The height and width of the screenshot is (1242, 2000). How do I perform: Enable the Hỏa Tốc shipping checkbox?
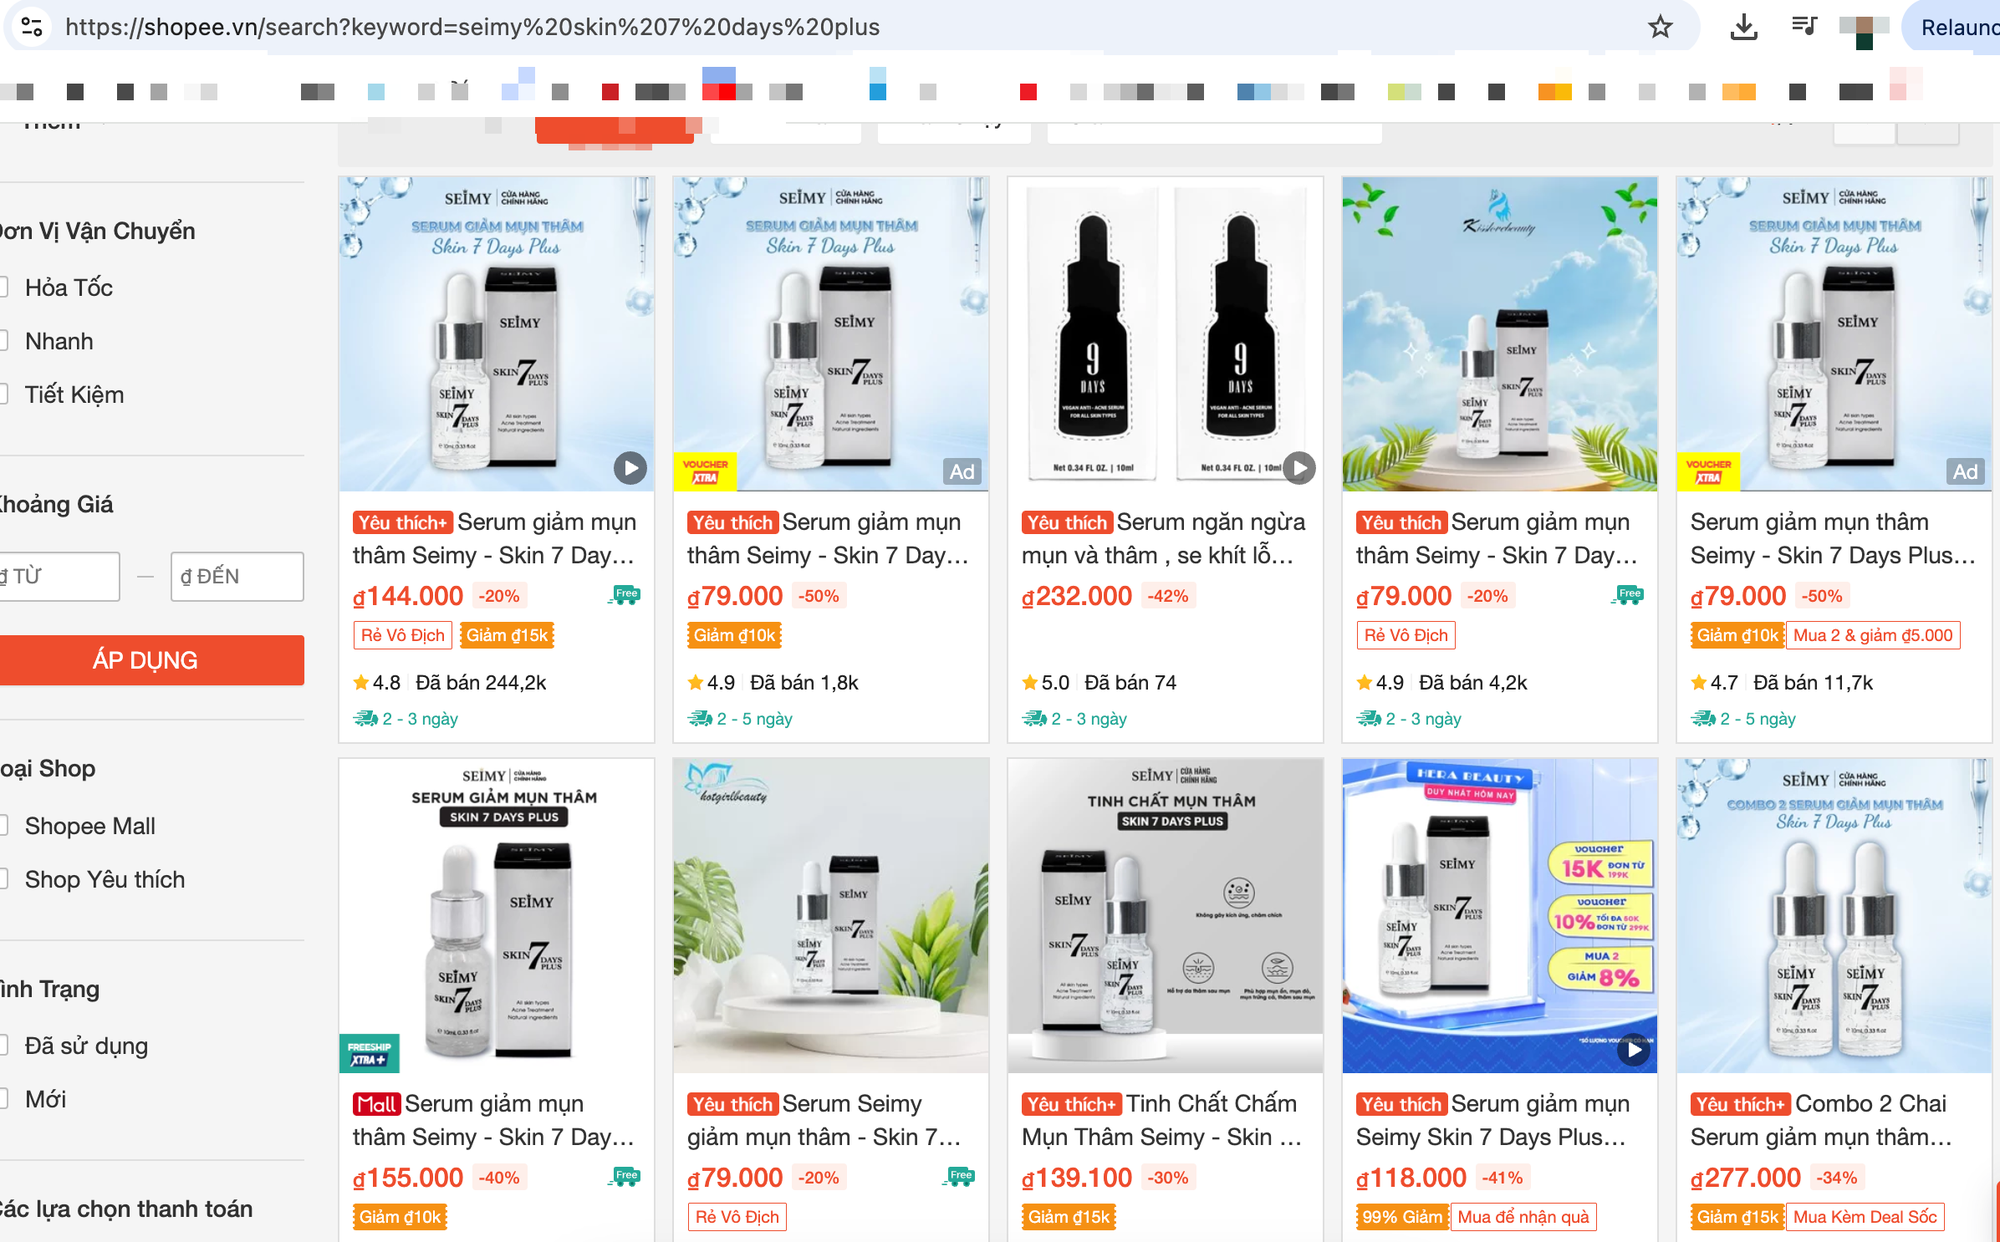[2, 288]
